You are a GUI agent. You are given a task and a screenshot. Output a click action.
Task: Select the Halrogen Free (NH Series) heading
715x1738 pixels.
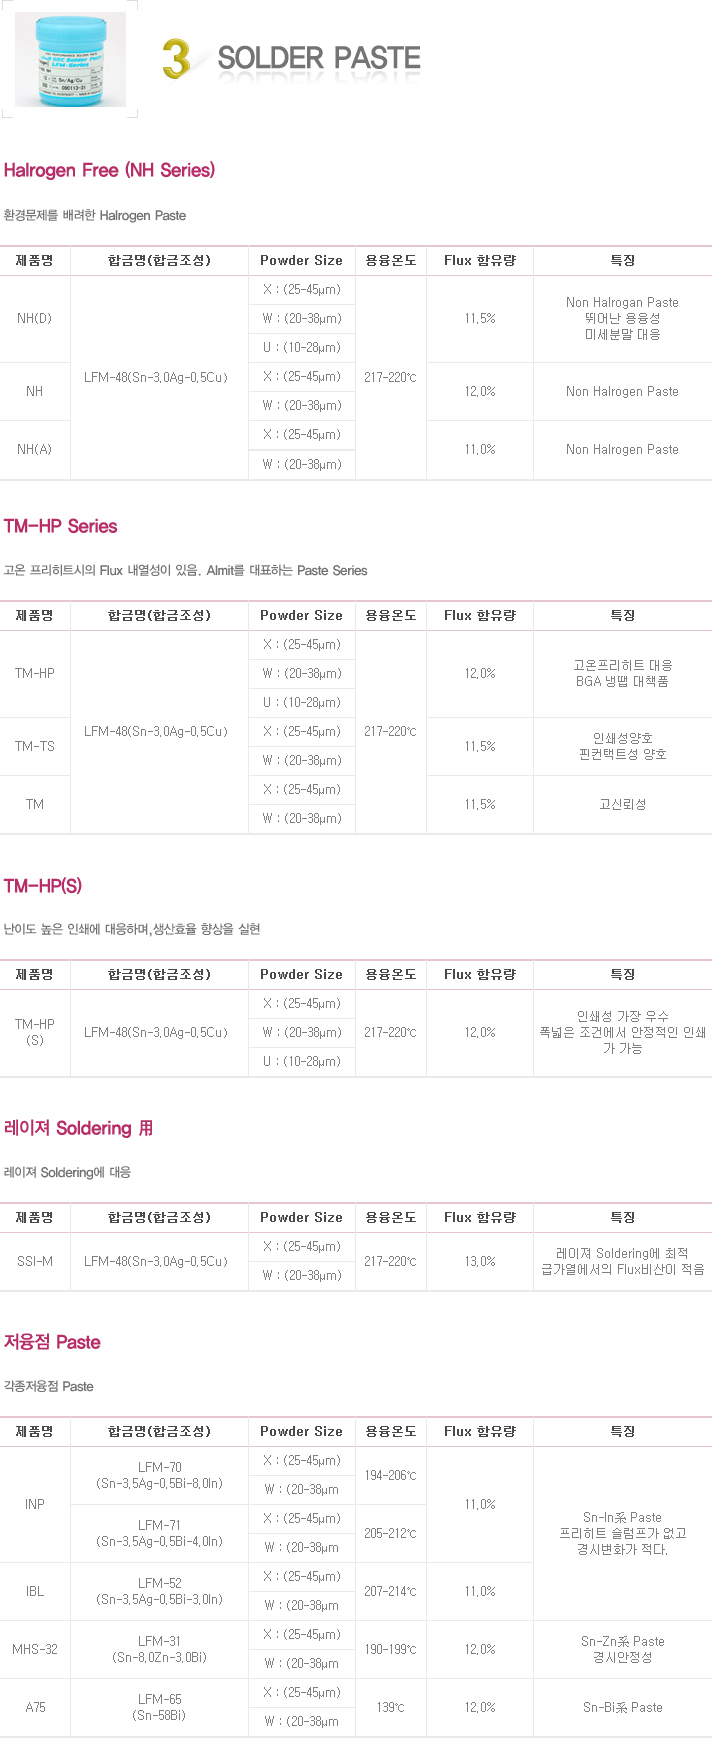coord(109,170)
